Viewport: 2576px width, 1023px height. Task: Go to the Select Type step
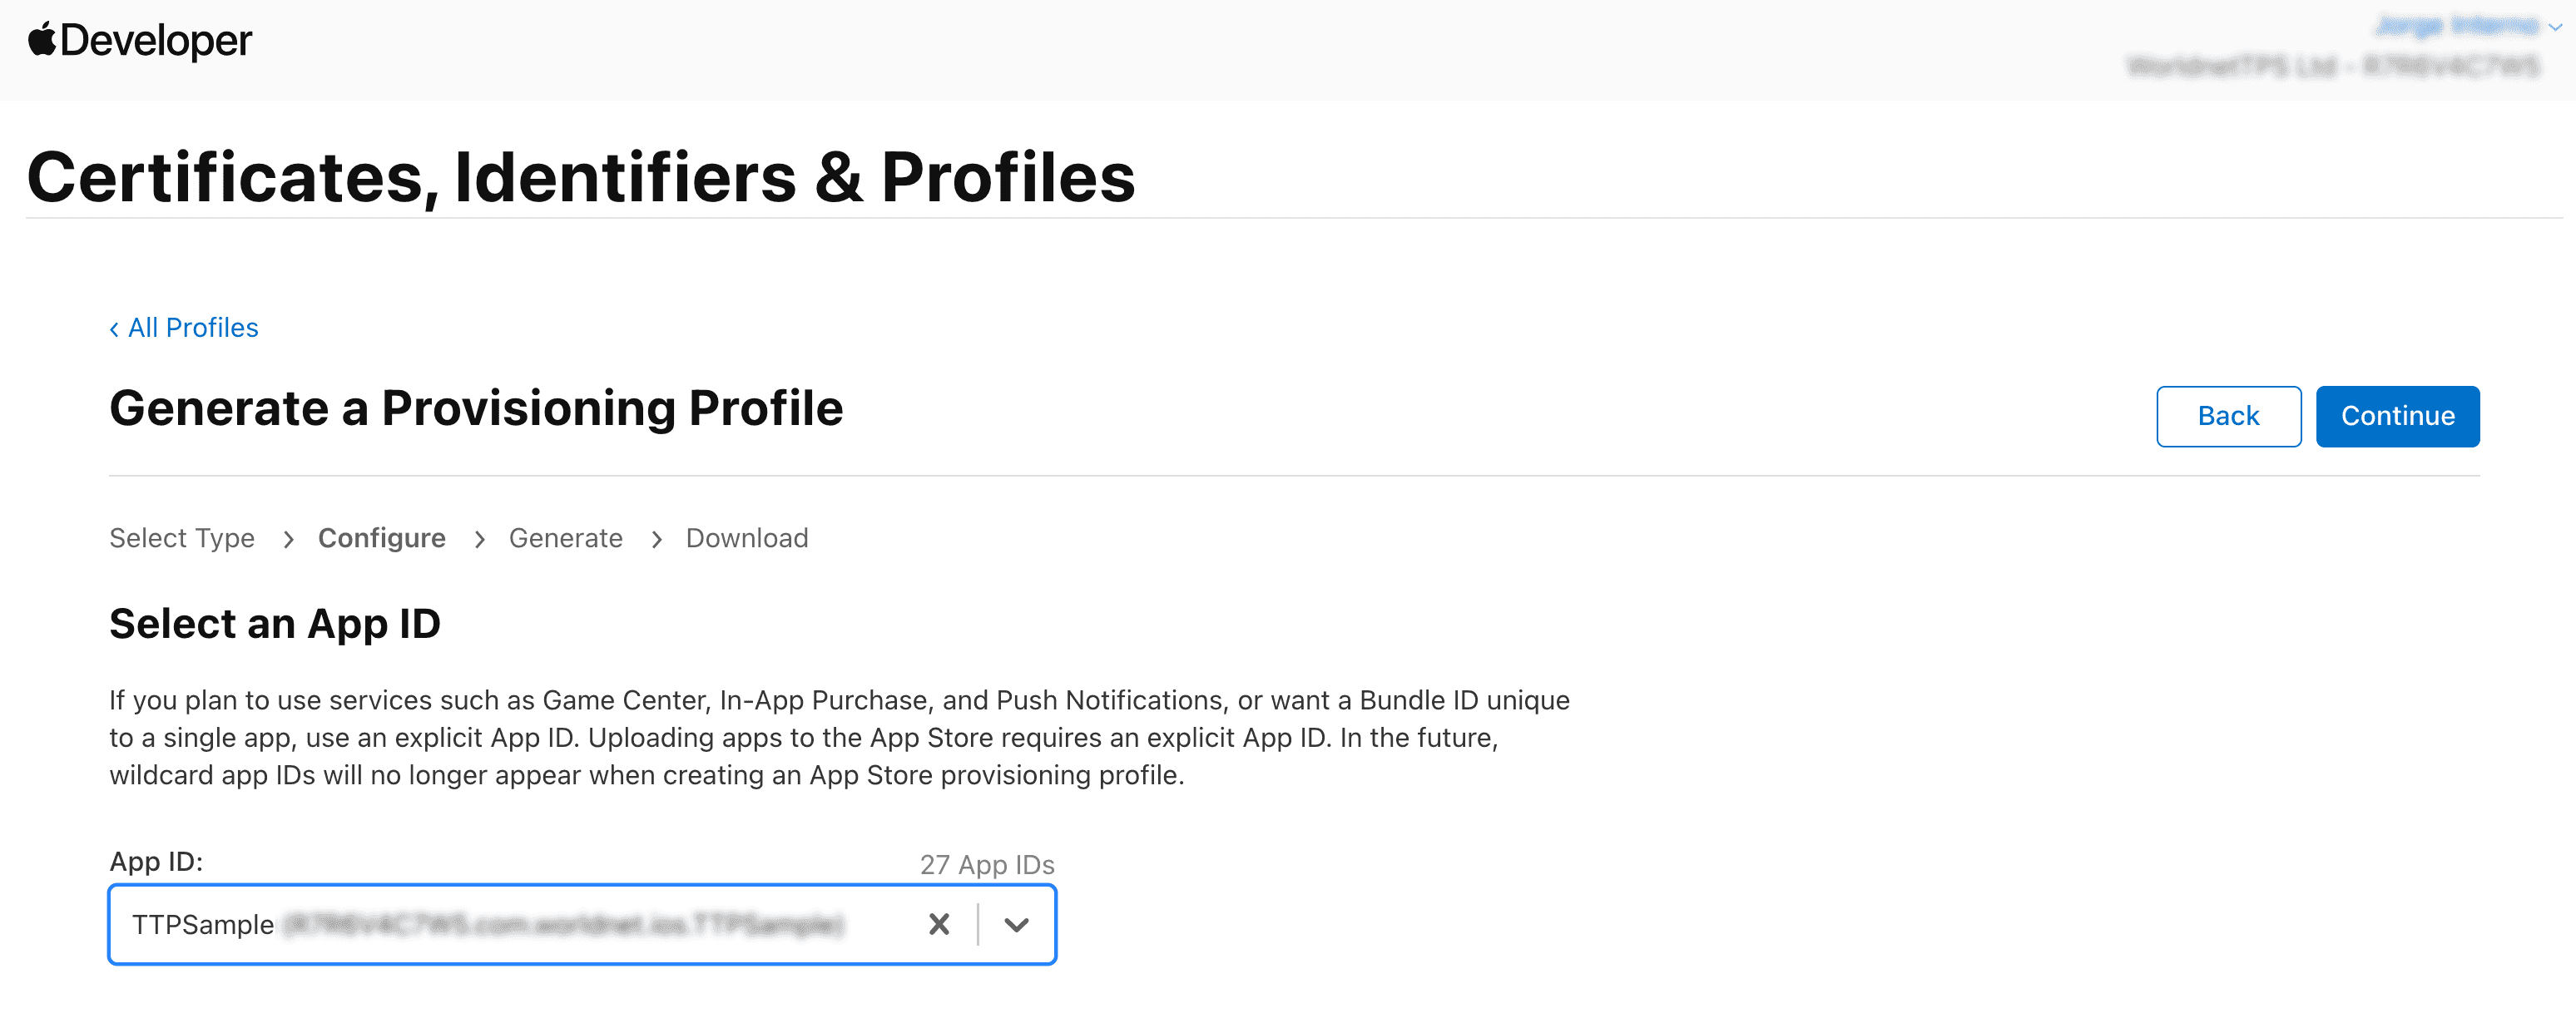tap(182, 538)
